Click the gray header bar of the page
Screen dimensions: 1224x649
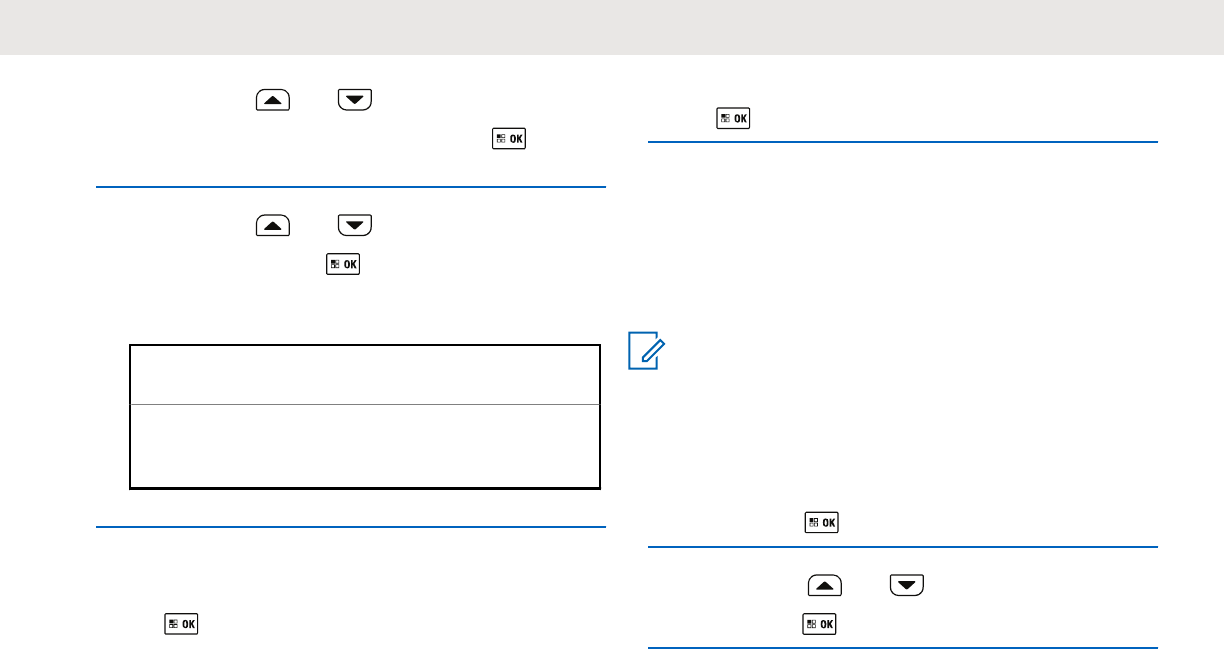(612, 27)
